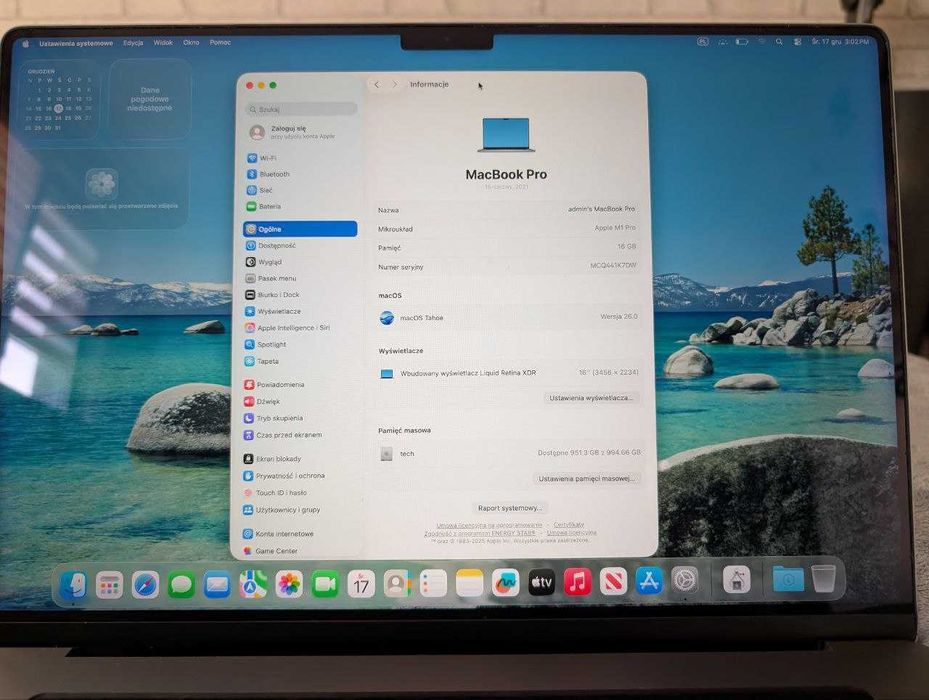The height and width of the screenshot is (700, 929).
Task: Open Photos from the Dock
Action: [x=289, y=584]
